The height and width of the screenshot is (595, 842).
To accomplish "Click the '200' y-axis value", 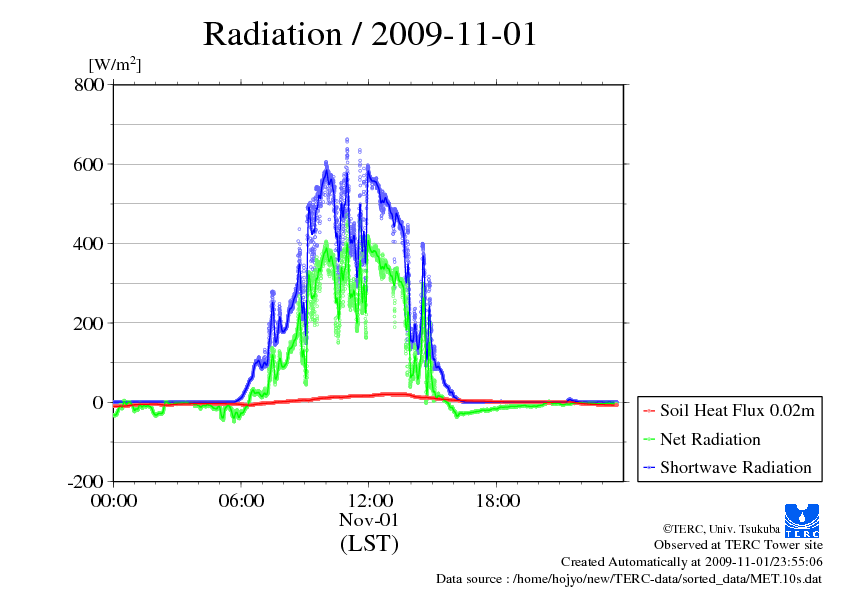I will (88, 323).
